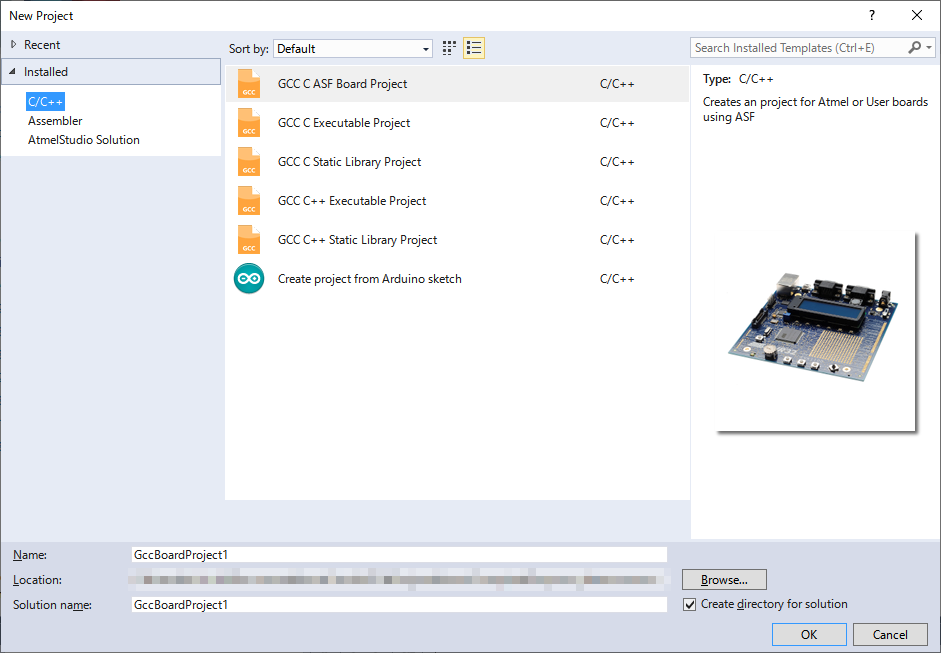Select GCC C++ Static Library Project text
The image size is (941, 653).
pos(357,240)
